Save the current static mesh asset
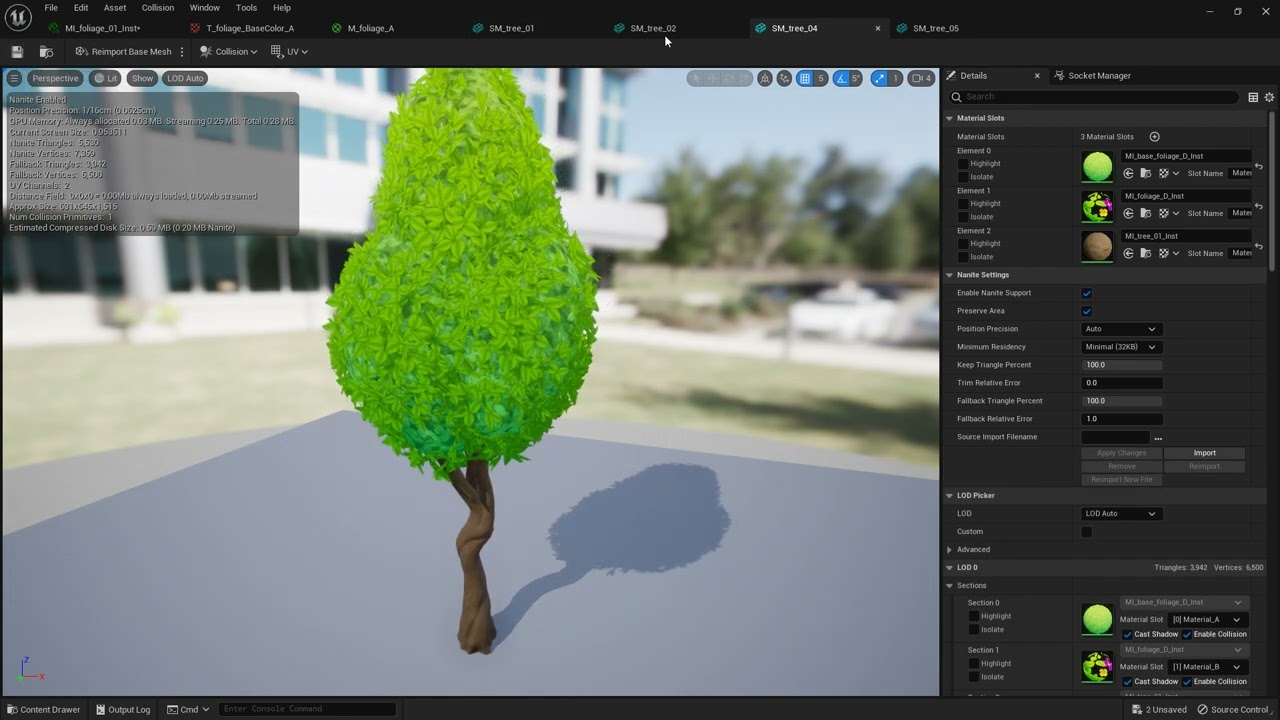The image size is (1280, 720). 17,51
